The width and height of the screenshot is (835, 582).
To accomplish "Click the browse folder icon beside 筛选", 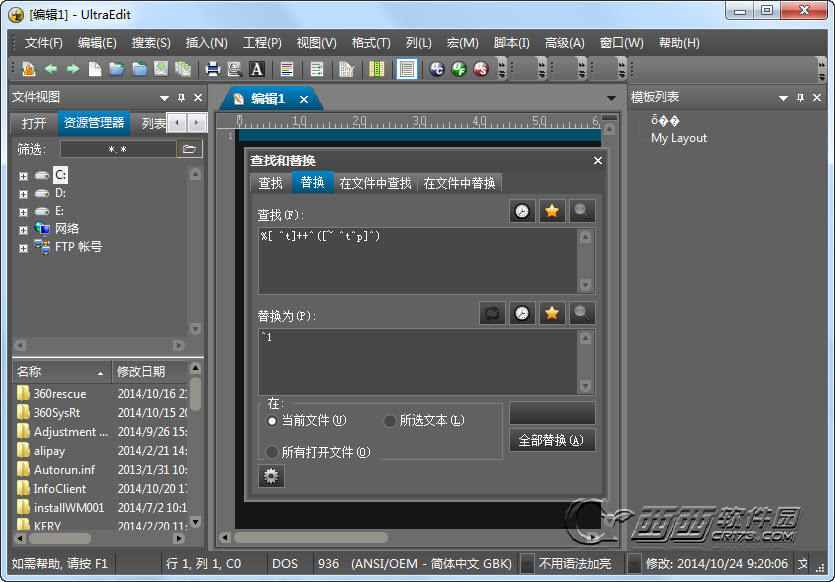I will (x=189, y=149).
